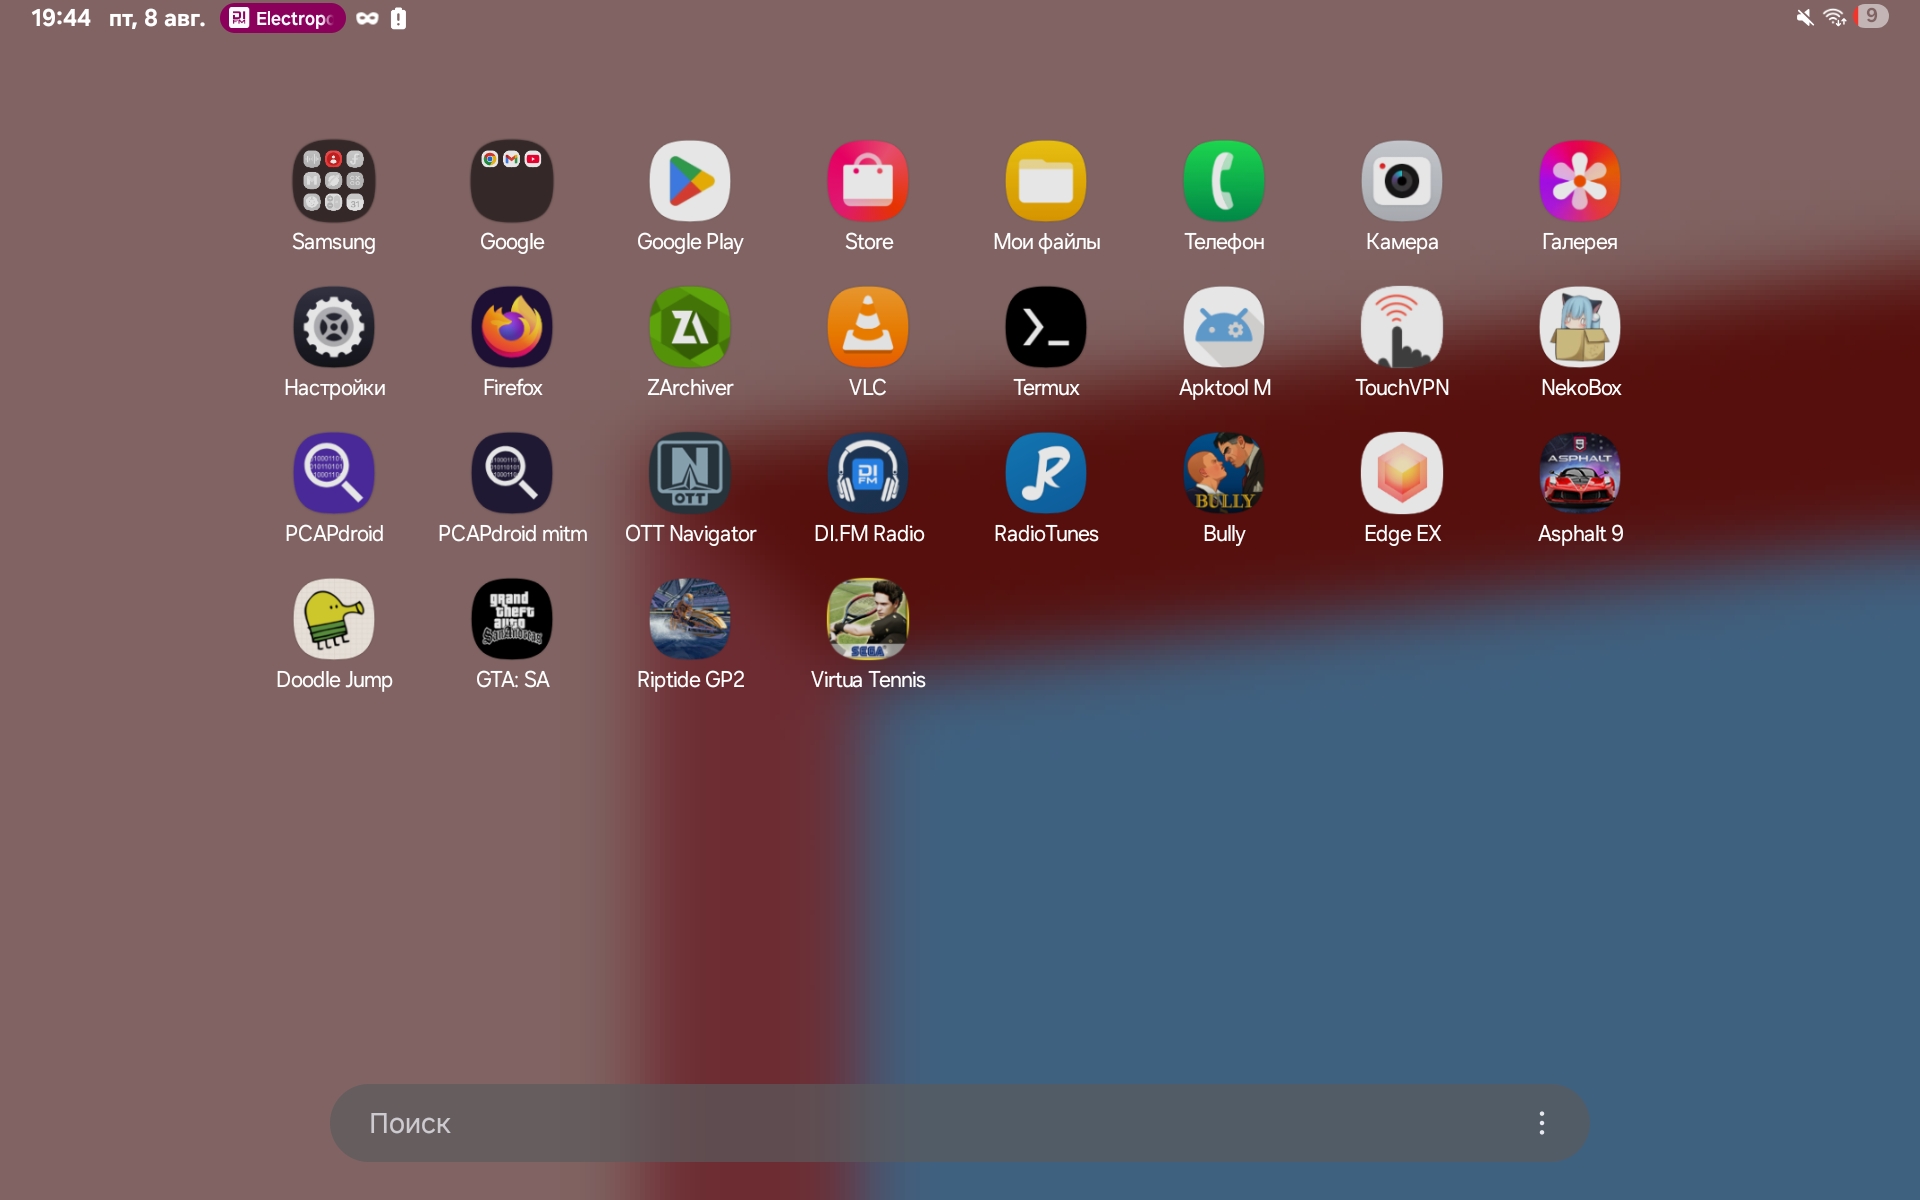Viewport: 1920px width, 1200px height.
Task: Launch Firefox browser
Action: [x=512, y=327]
